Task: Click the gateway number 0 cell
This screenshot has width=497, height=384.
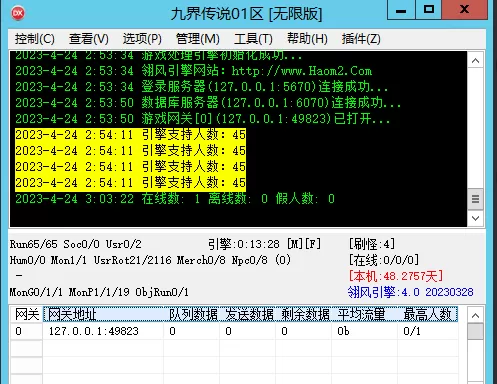Action: [27, 331]
